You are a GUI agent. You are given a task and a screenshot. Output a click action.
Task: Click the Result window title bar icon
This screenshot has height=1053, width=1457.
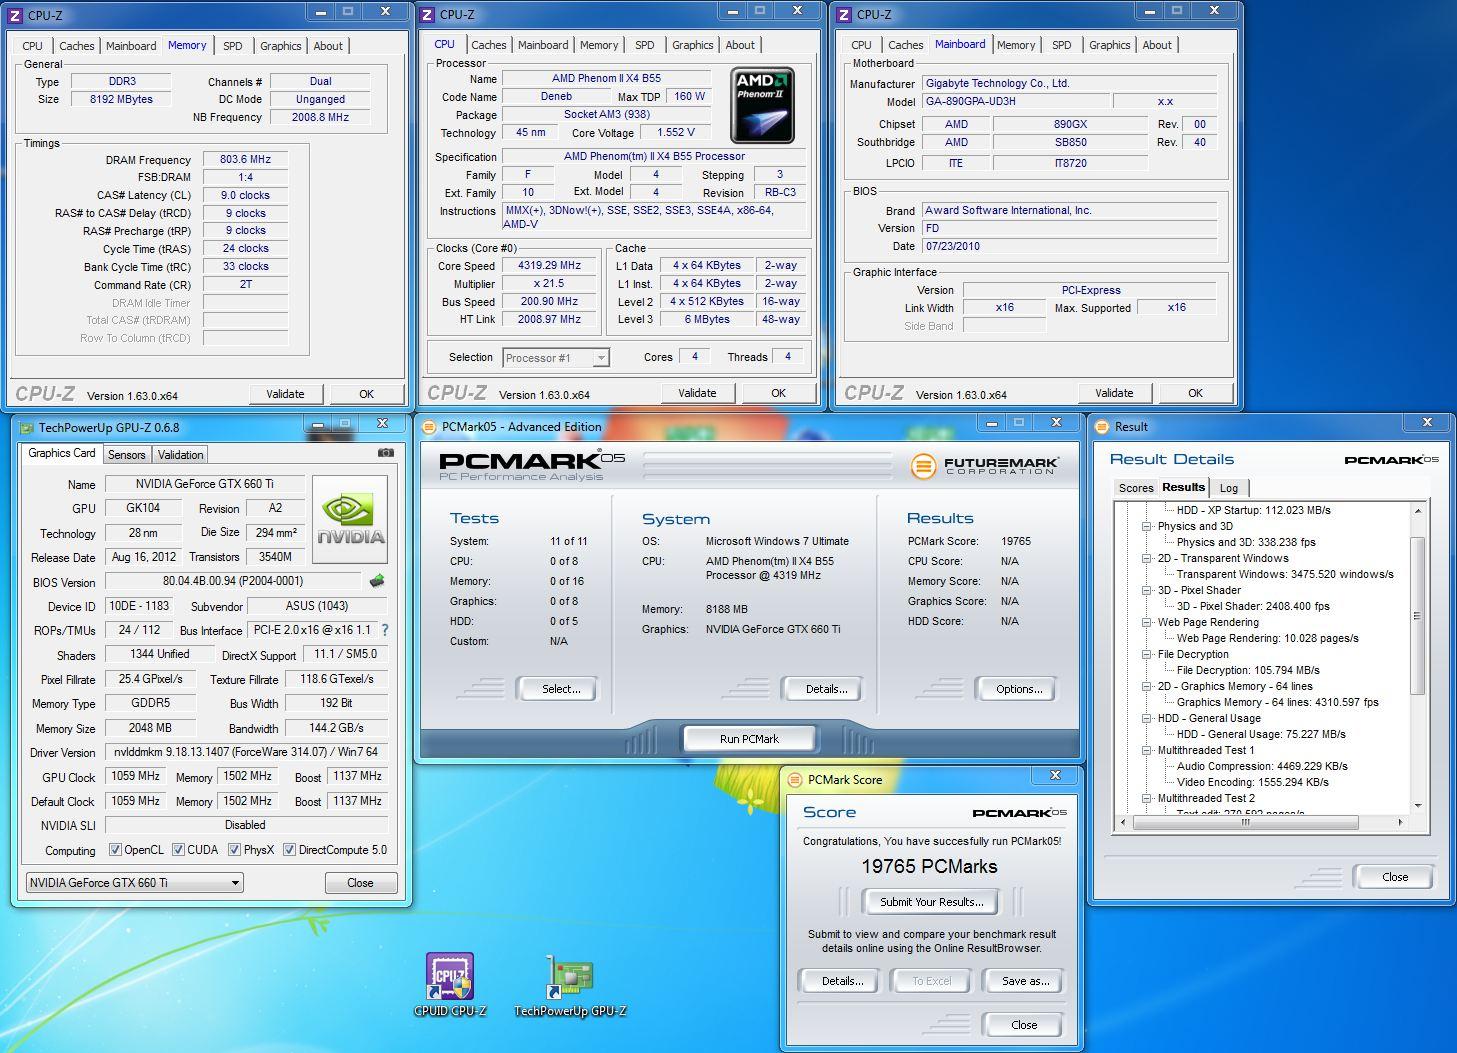click(x=1102, y=427)
